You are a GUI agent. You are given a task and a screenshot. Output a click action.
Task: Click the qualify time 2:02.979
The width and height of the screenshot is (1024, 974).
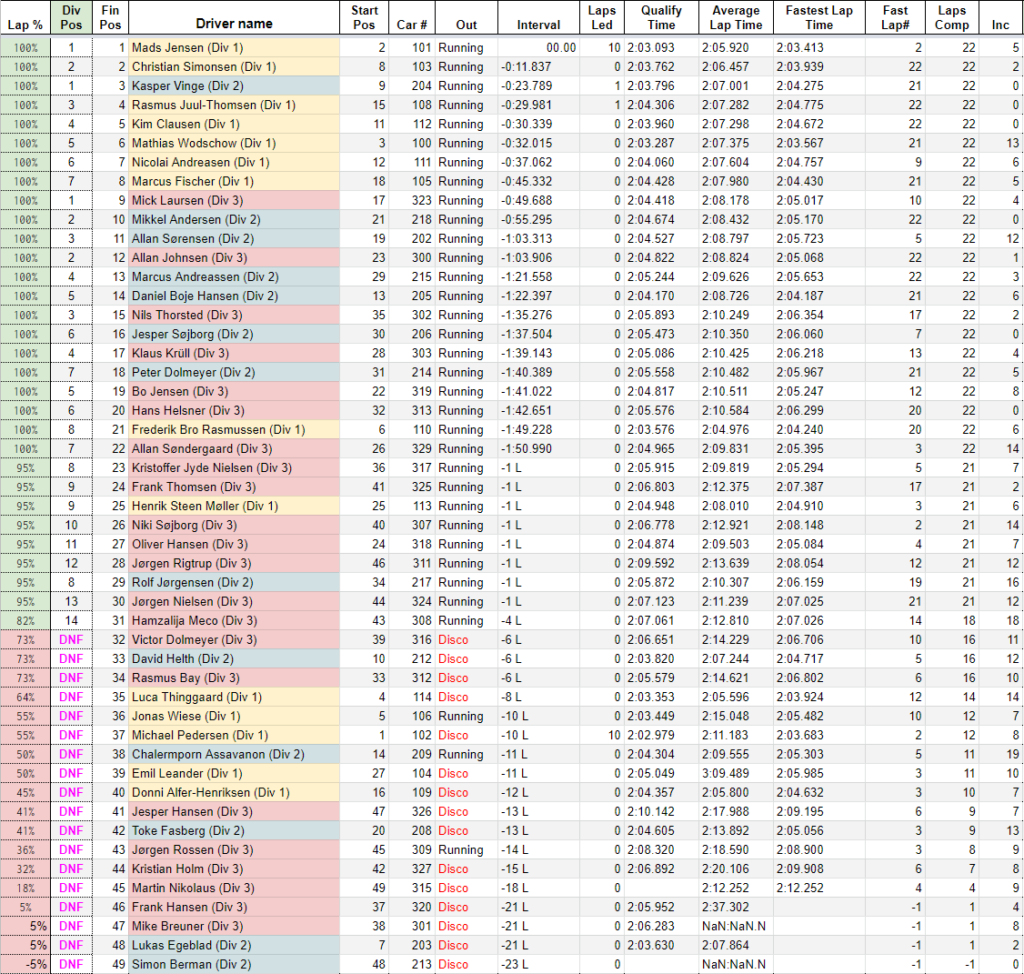pyautogui.click(x=650, y=735)
